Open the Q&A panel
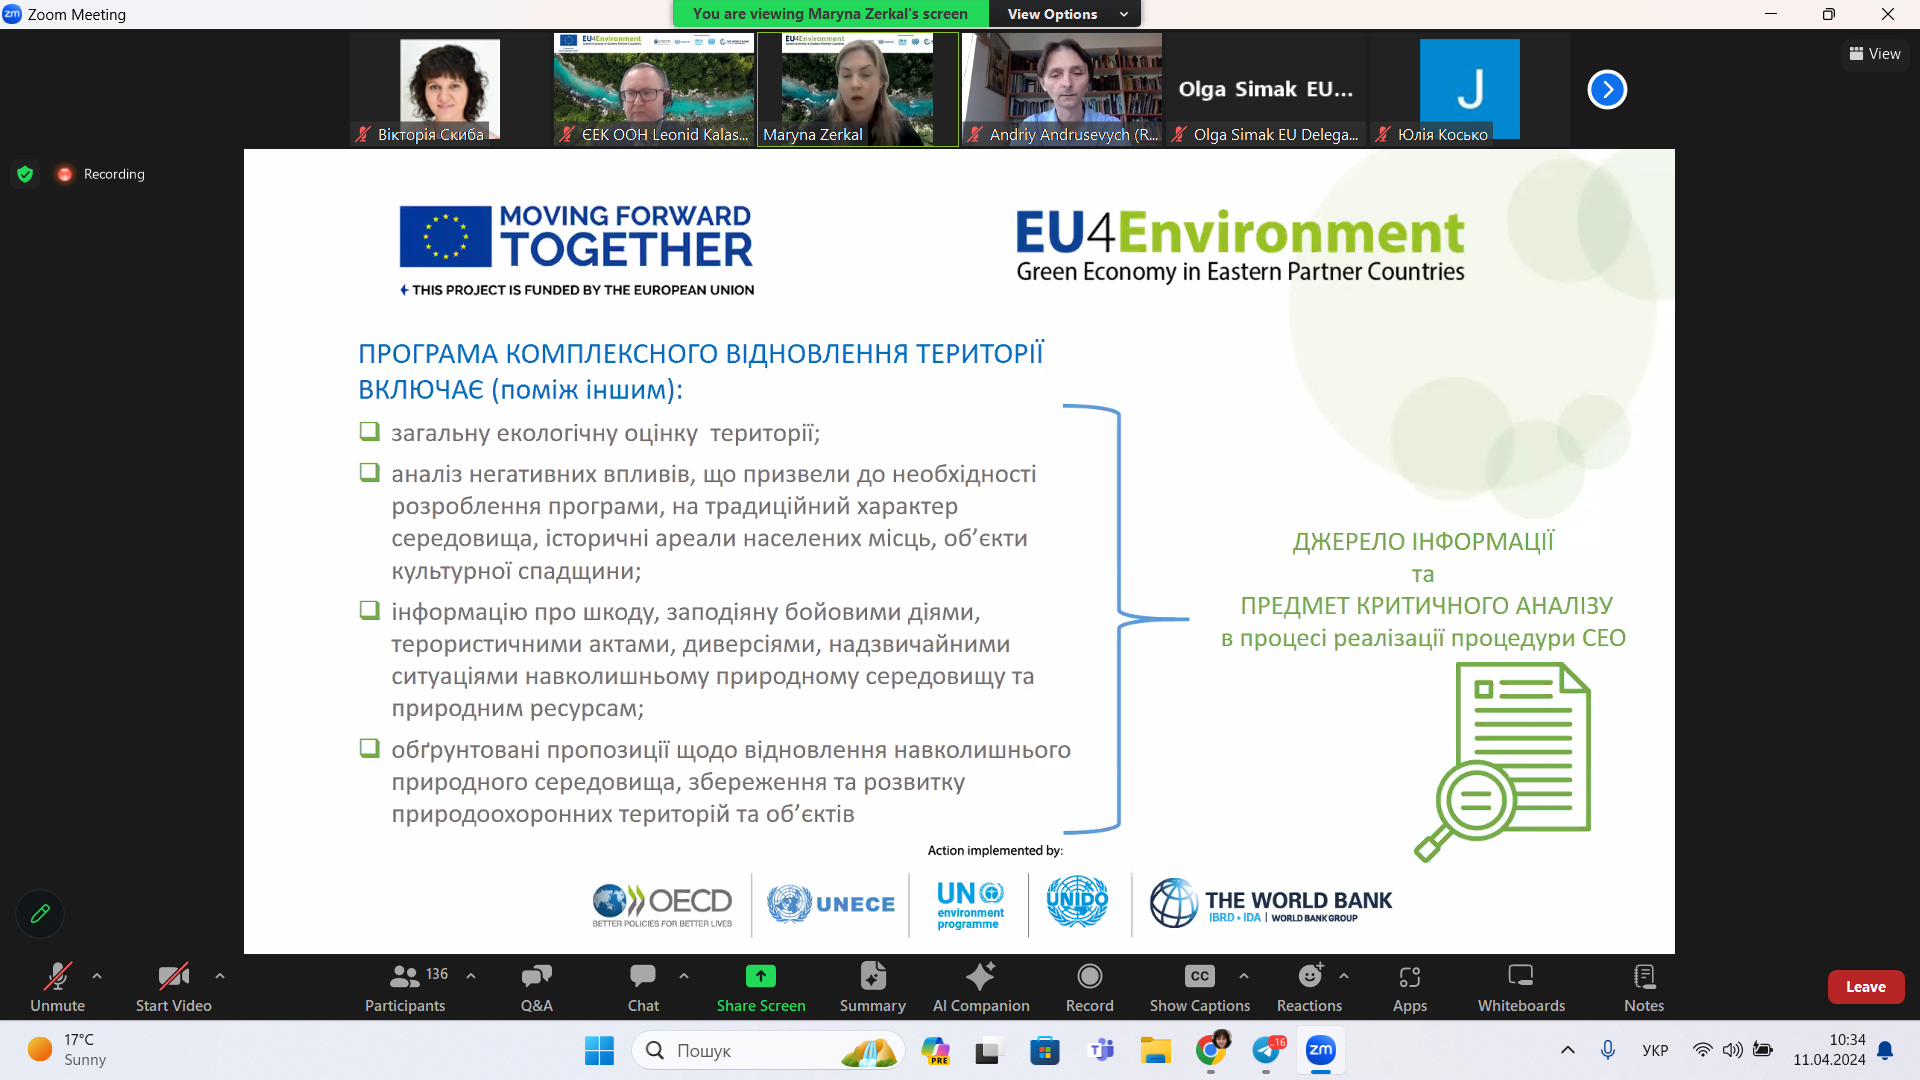The width and height of the screenshot is (1920, 1080). [x=536, y=986]
